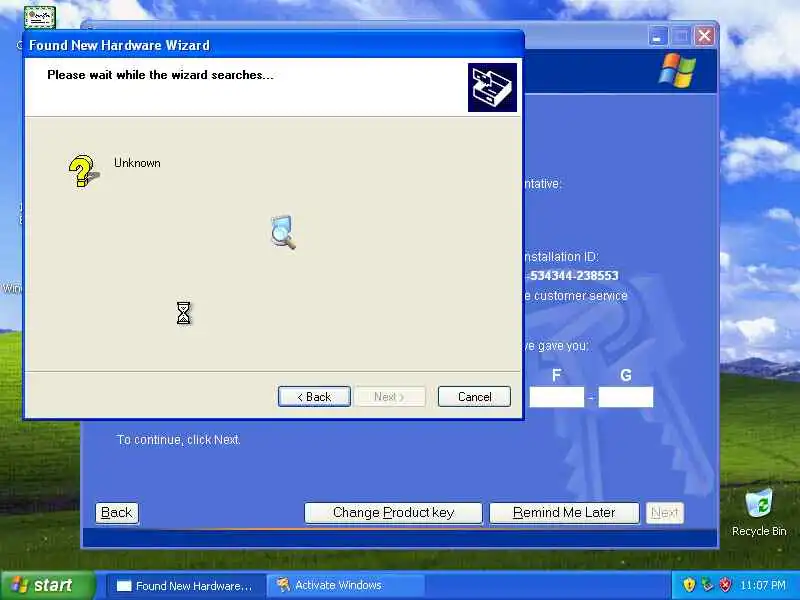Click Change Product key button
The image size is (800, 600).
click(393, 512)
